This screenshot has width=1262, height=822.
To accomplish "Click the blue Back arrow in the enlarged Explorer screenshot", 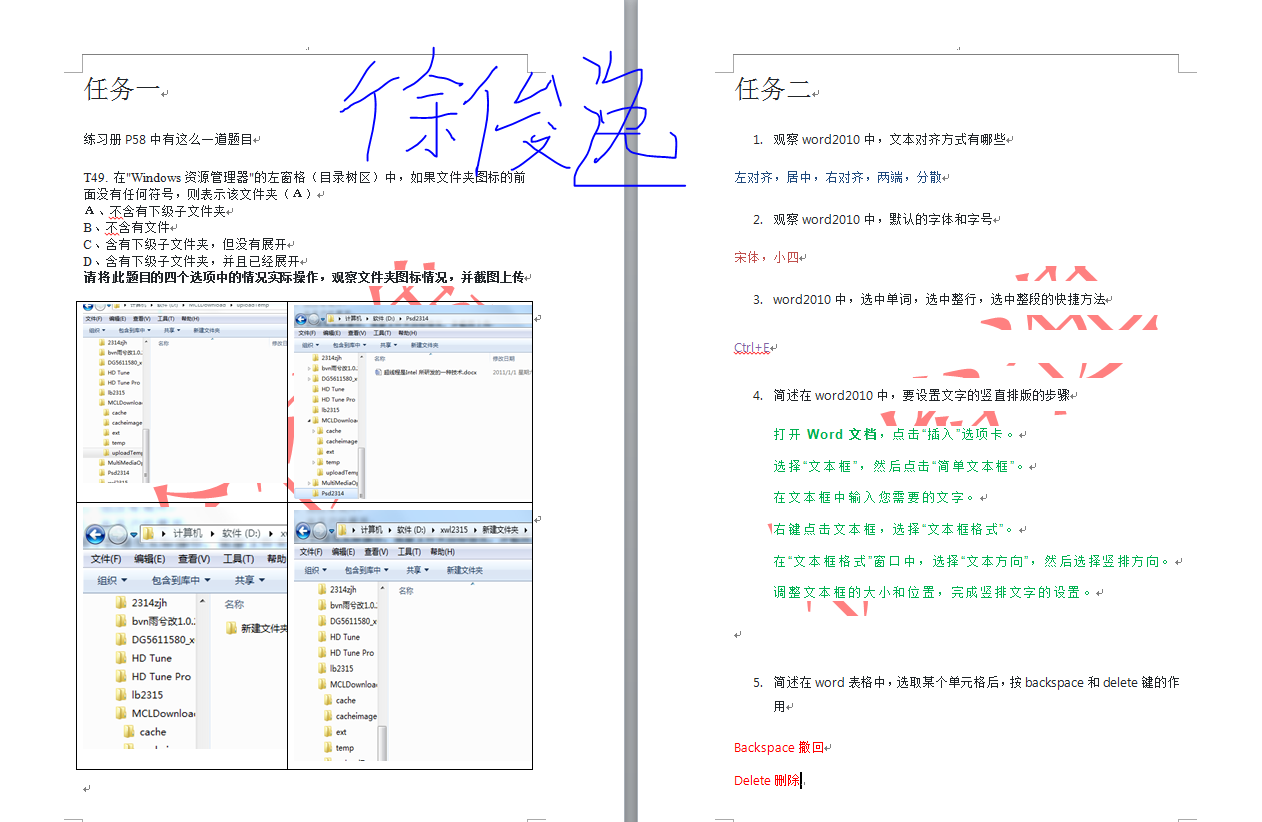I will [95, 534].
